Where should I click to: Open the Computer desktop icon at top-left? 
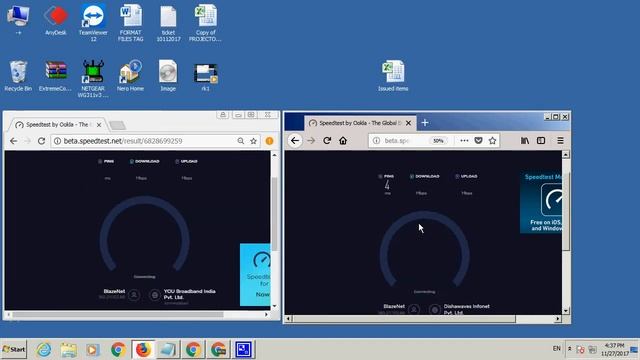coord(18,20)
